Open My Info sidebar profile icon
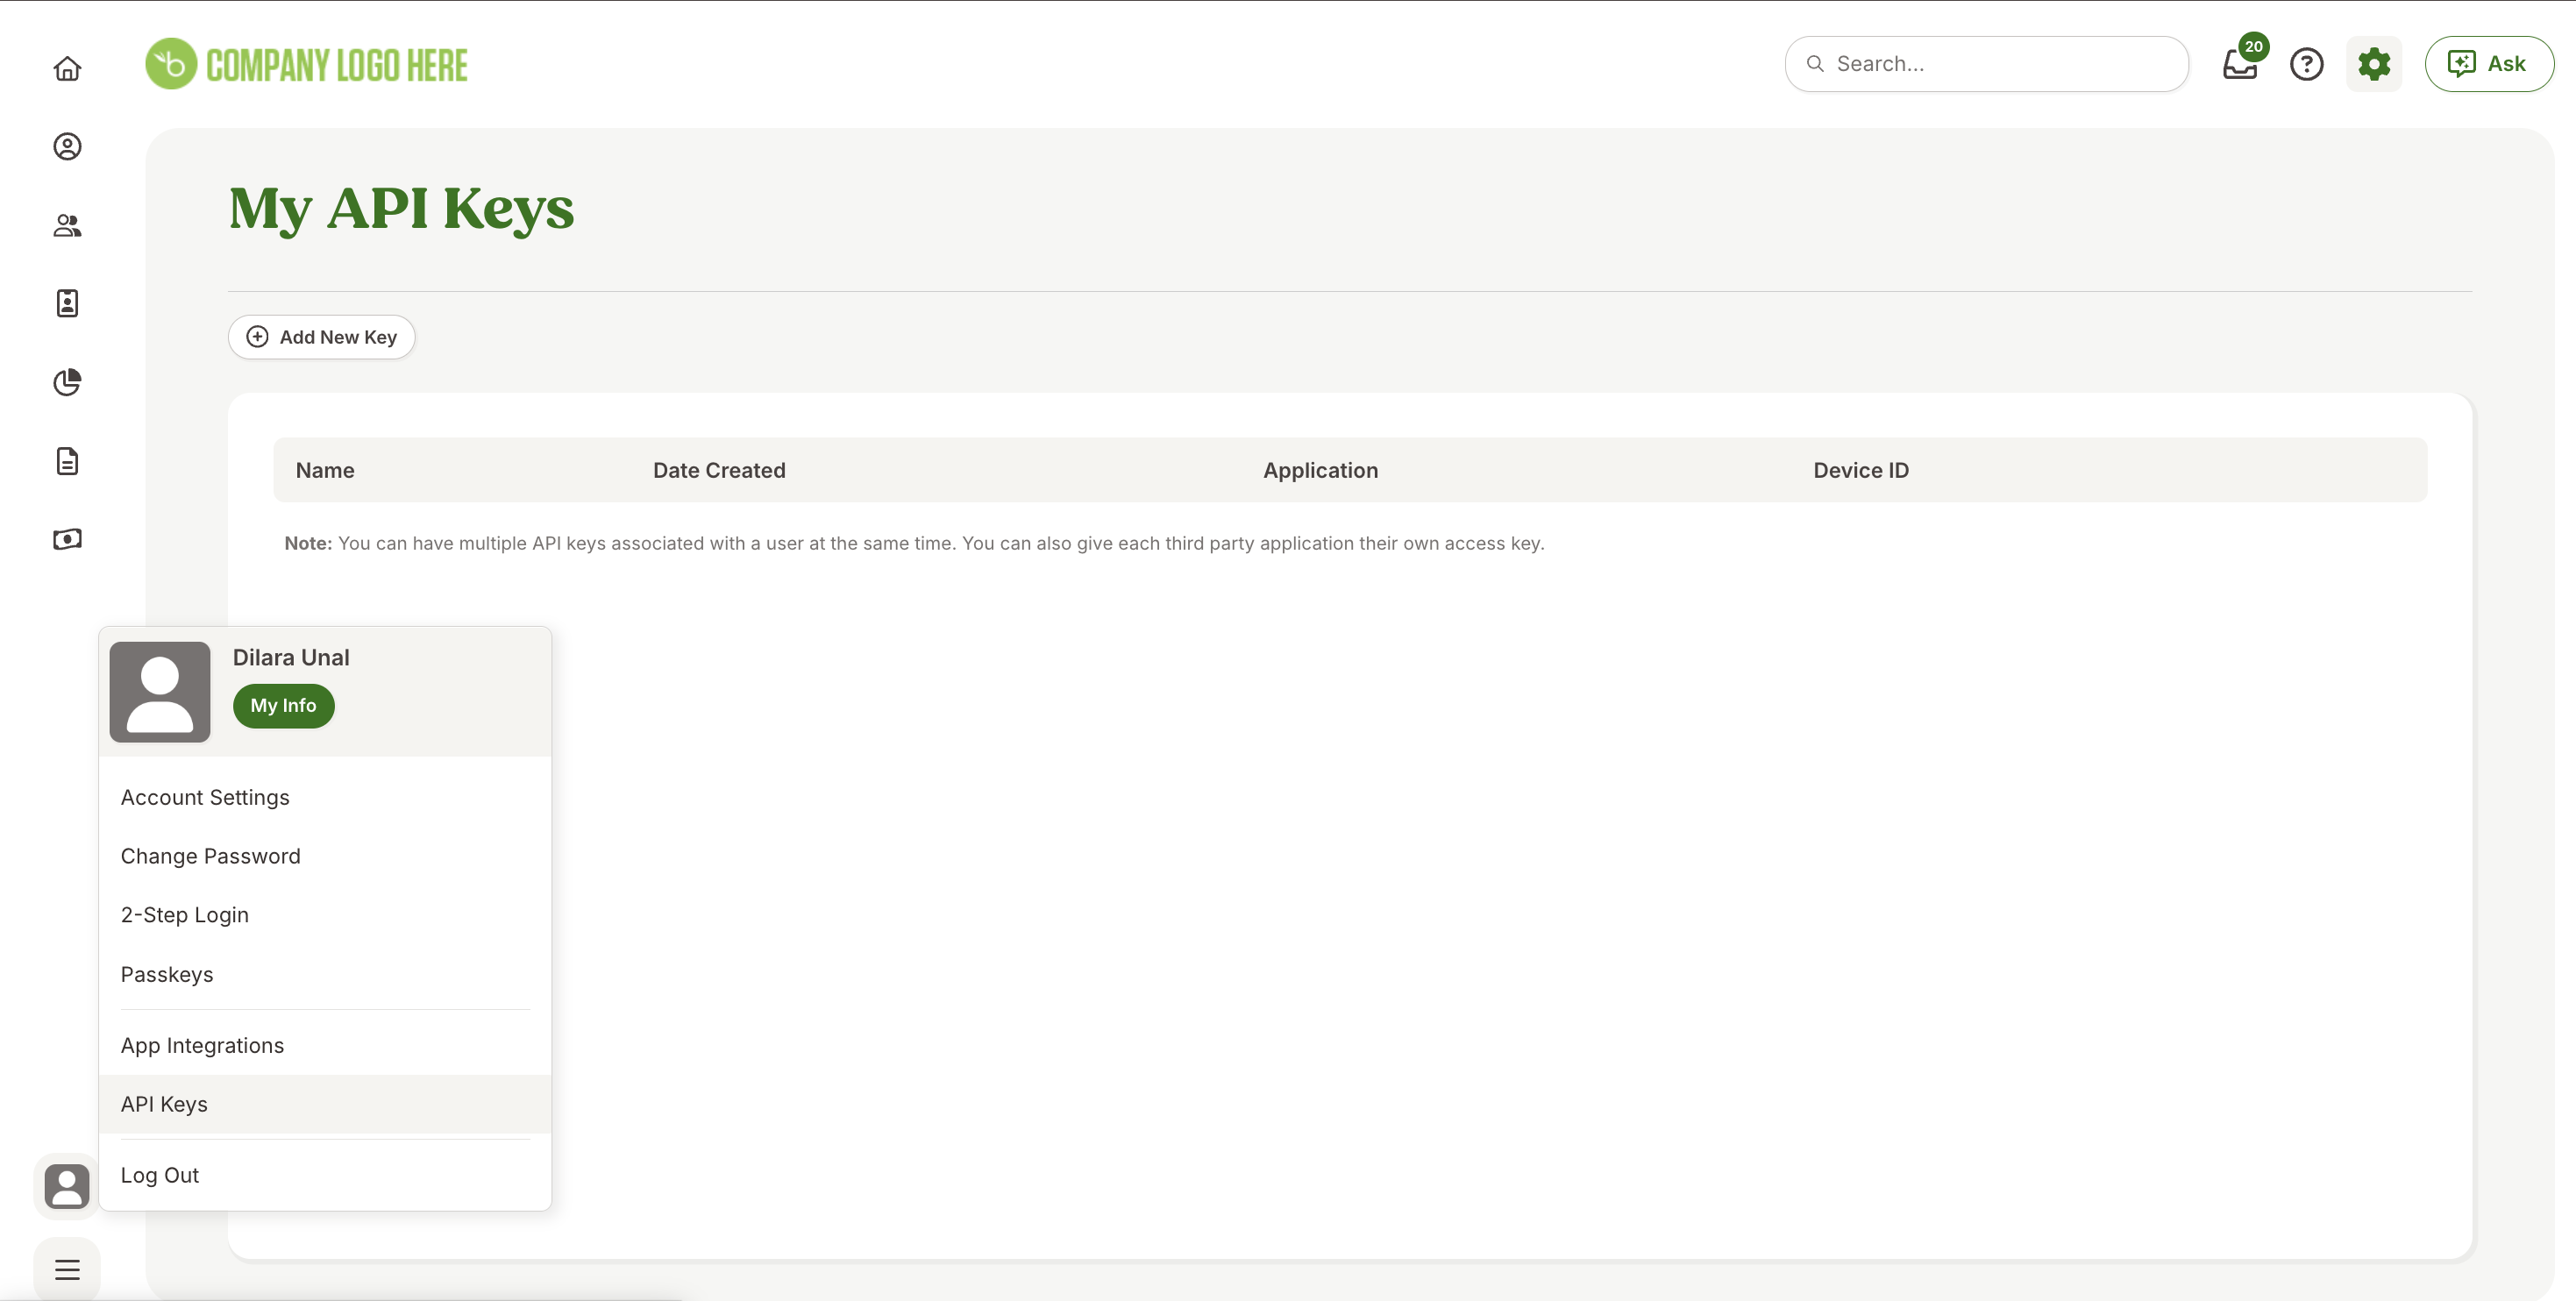The image size is (2576, 1301). tap(67, 147)
